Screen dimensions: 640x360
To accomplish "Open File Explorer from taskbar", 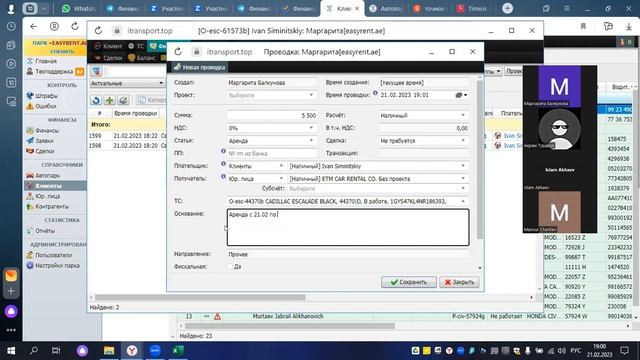I will [109, 351].
